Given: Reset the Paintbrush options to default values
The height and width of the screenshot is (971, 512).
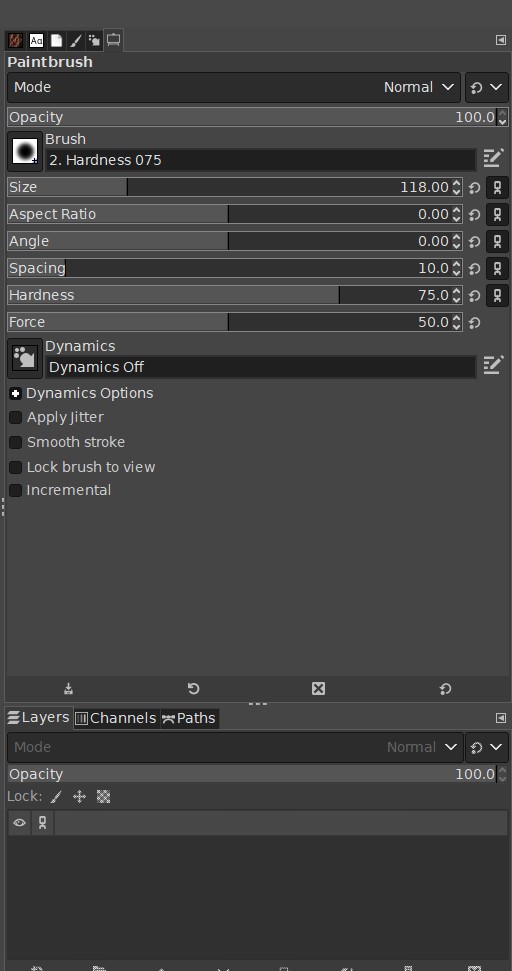Looking at the screenshot, I should coord(445,689).
